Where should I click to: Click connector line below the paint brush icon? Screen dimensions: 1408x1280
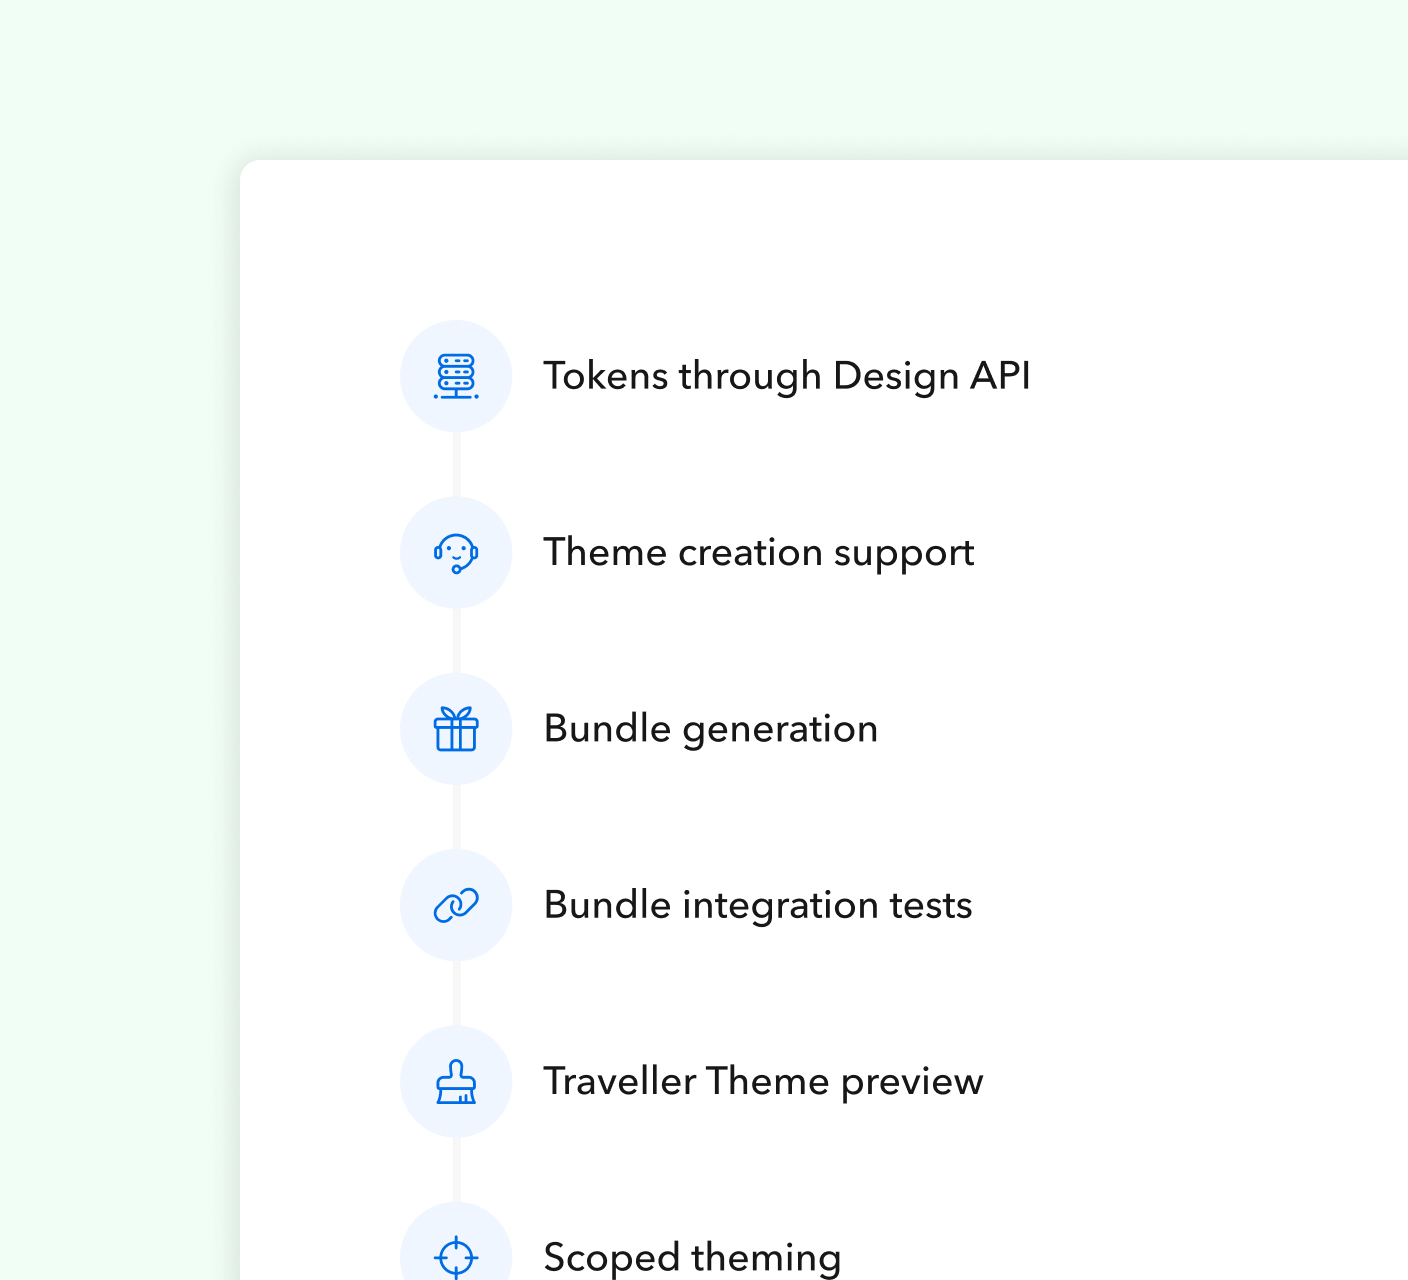(457, 1168)
